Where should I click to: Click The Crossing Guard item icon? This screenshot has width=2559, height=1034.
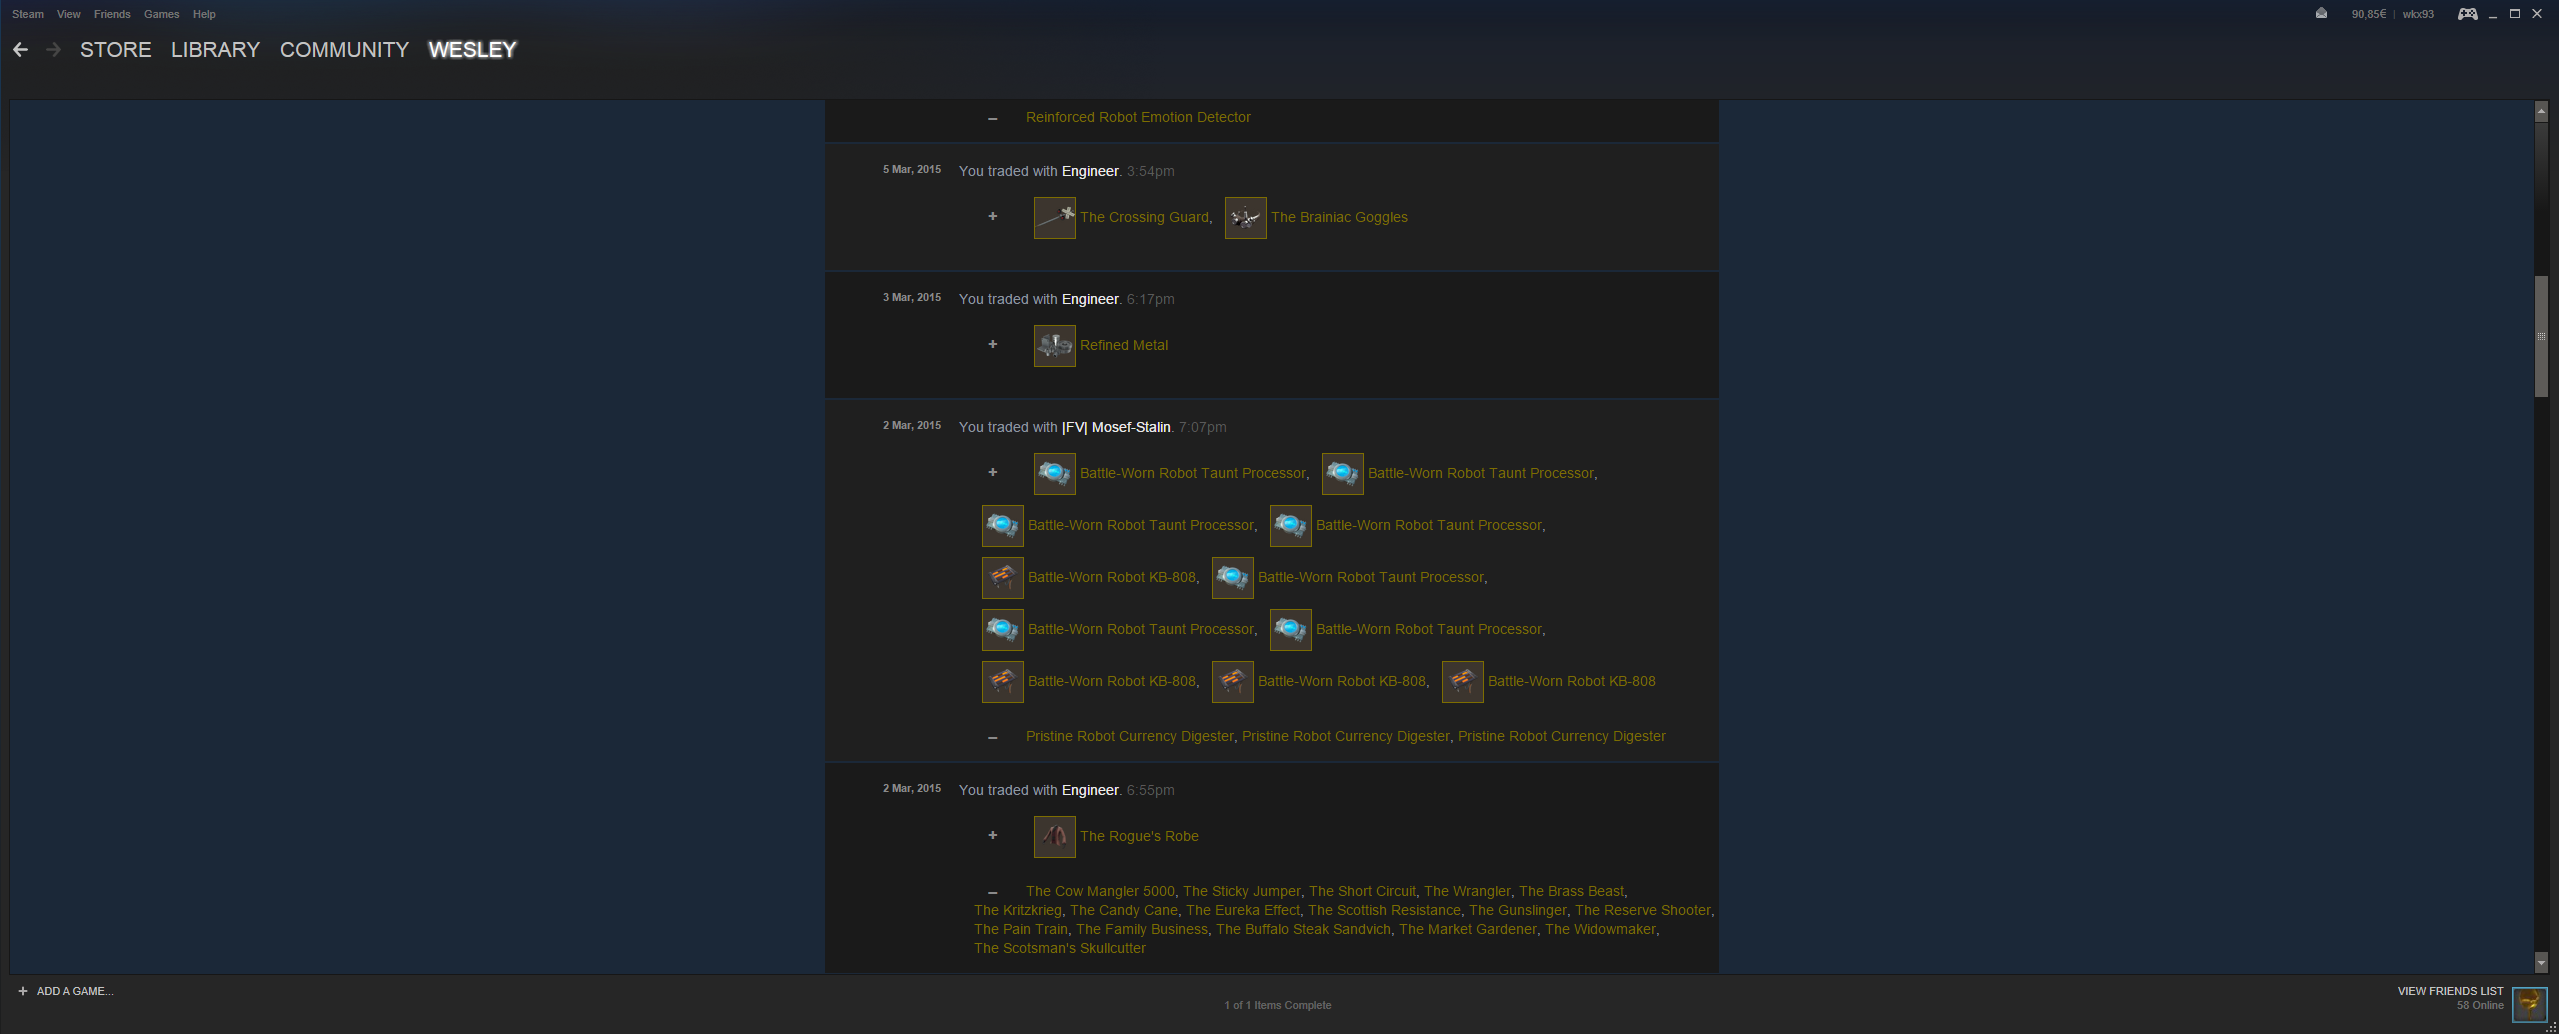(x=1054, y=218)
